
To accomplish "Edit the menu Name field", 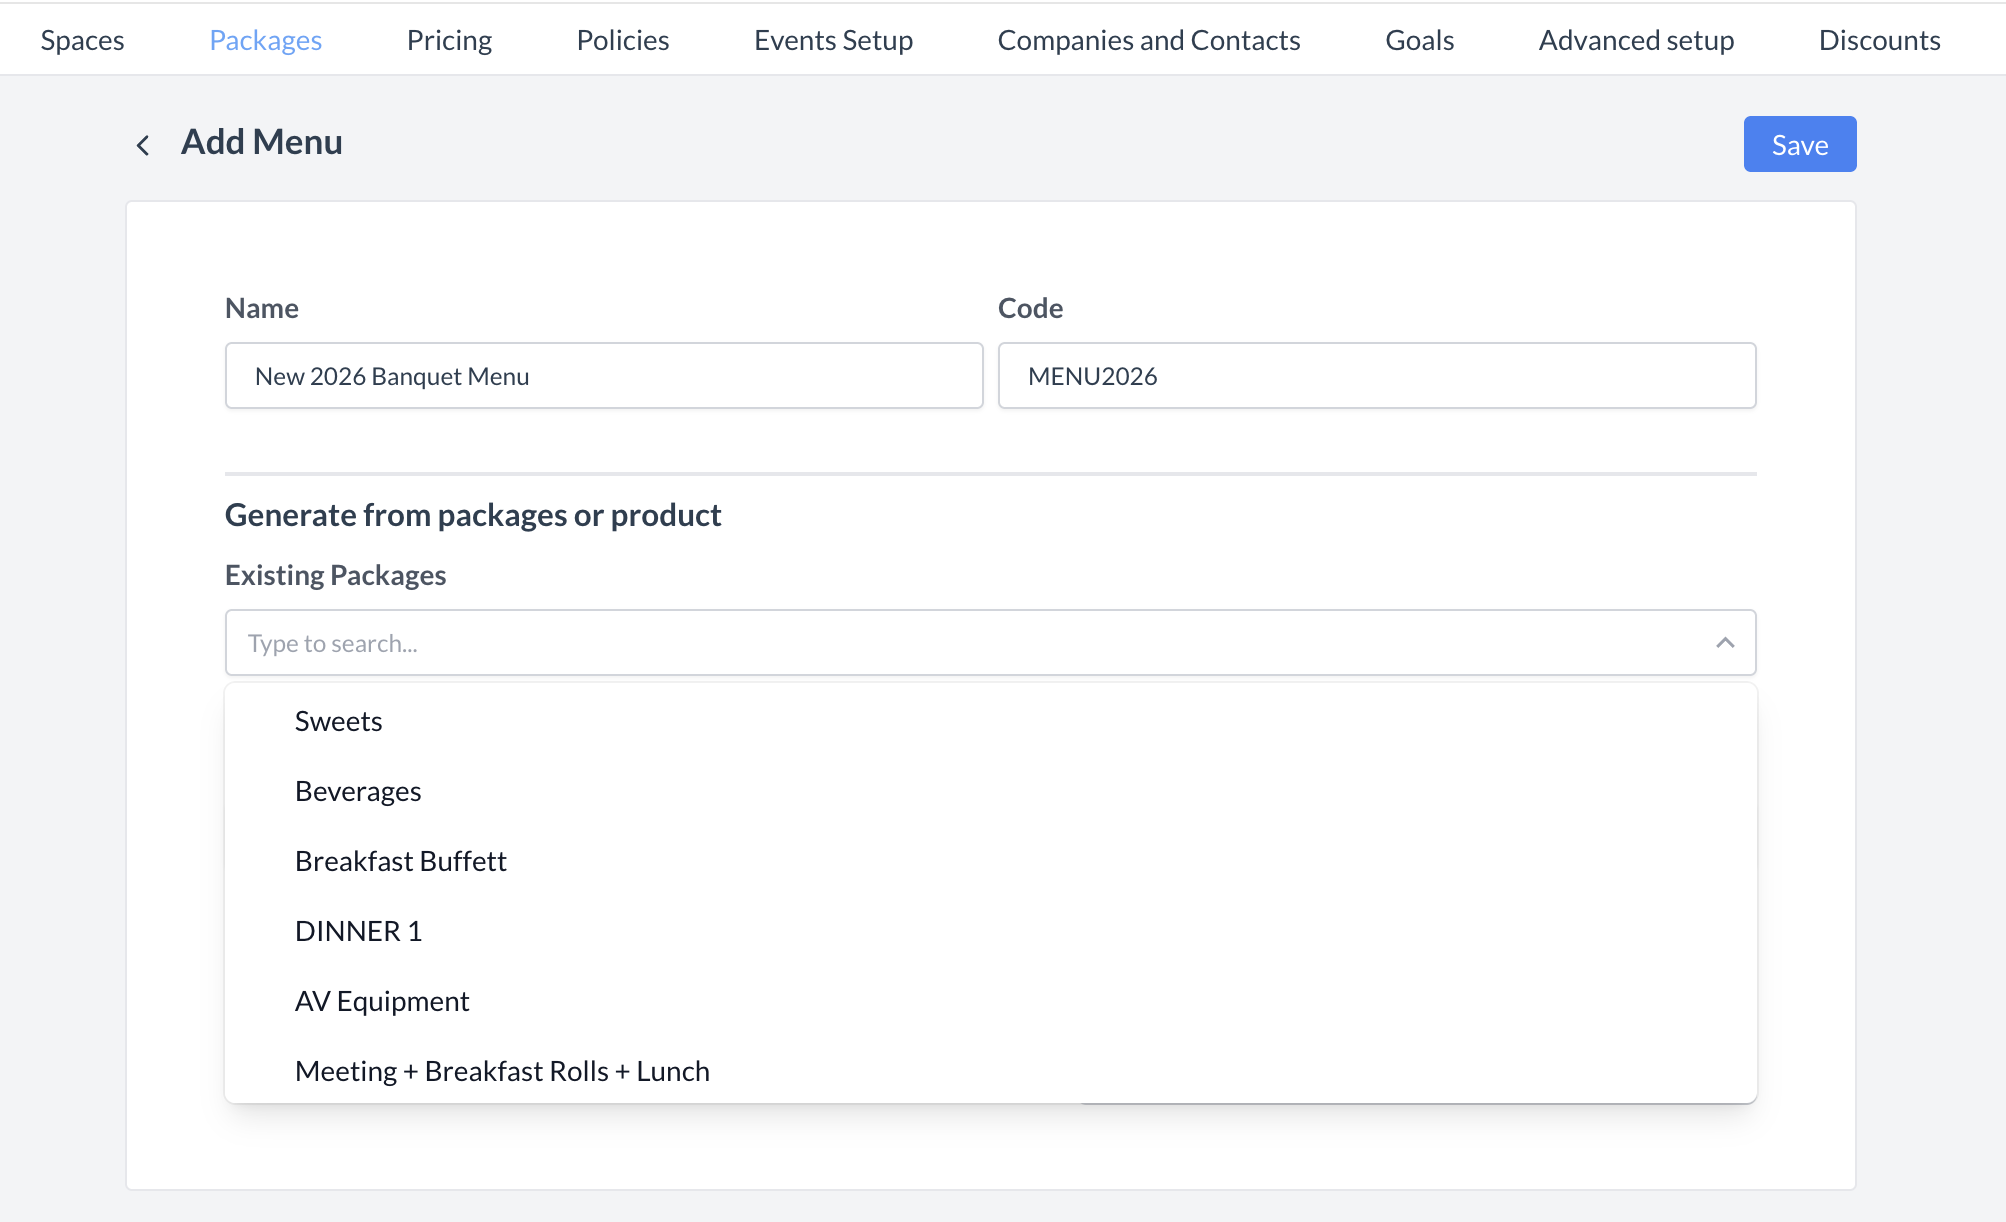I will (x=603, y=375).
